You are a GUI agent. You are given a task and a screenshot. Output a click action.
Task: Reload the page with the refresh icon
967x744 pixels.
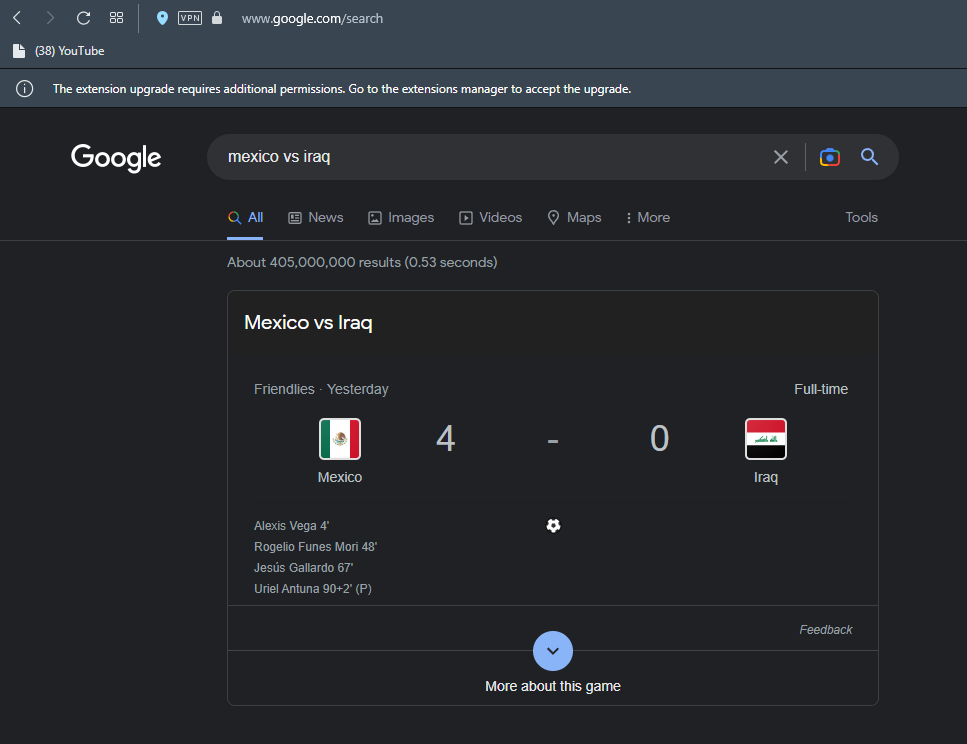83,18
